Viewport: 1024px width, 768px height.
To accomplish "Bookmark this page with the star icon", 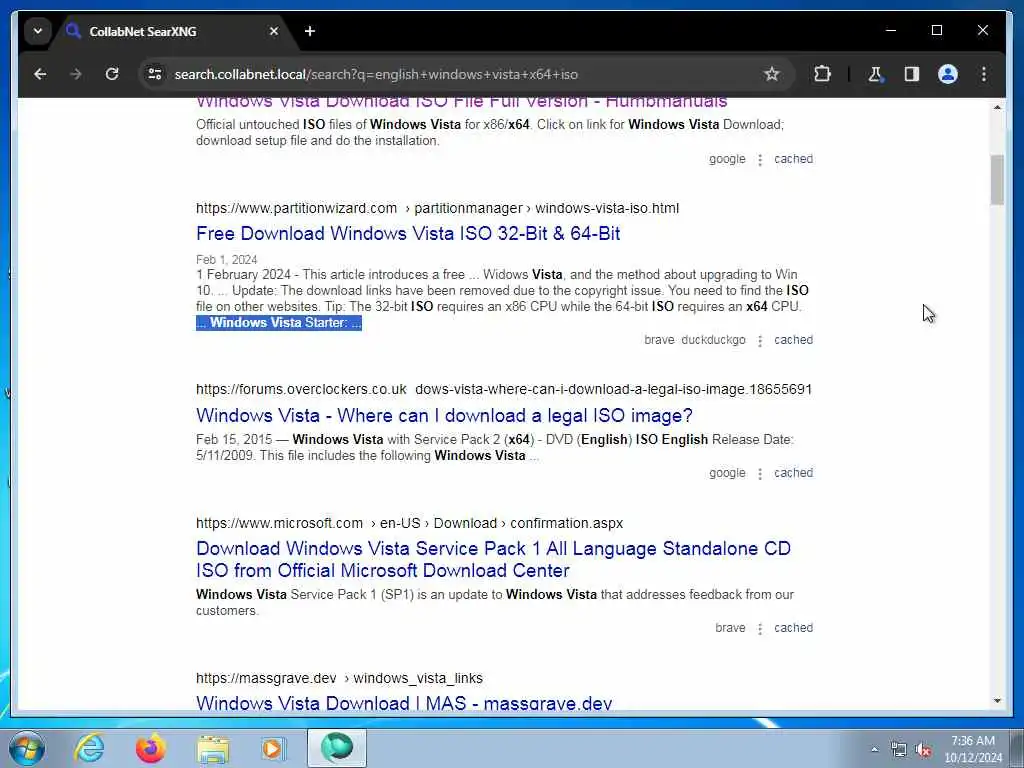I will [x=771, y=74].
